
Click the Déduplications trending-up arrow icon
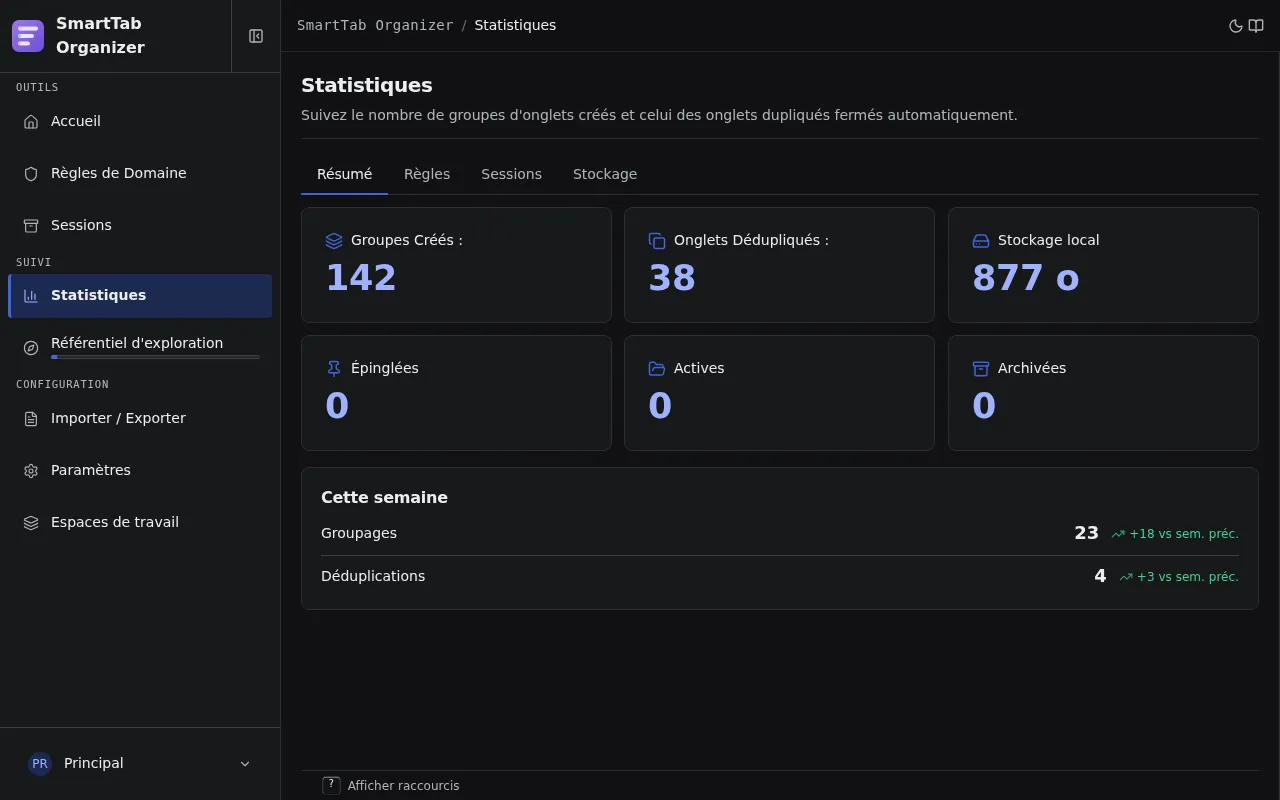click(1126, 577)
